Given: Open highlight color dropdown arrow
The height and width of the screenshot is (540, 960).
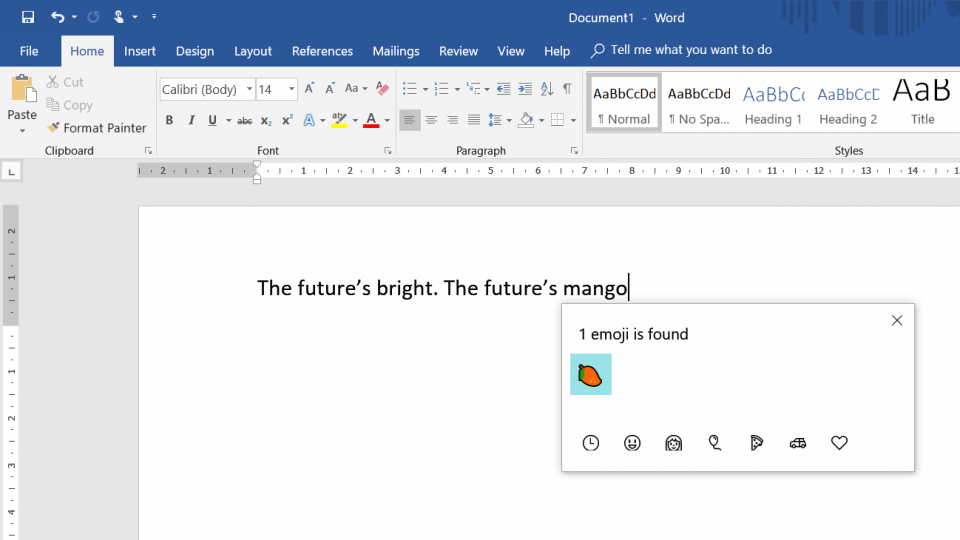Looking at the screenshot, I should pyautogui.click(x=355, y=121).
